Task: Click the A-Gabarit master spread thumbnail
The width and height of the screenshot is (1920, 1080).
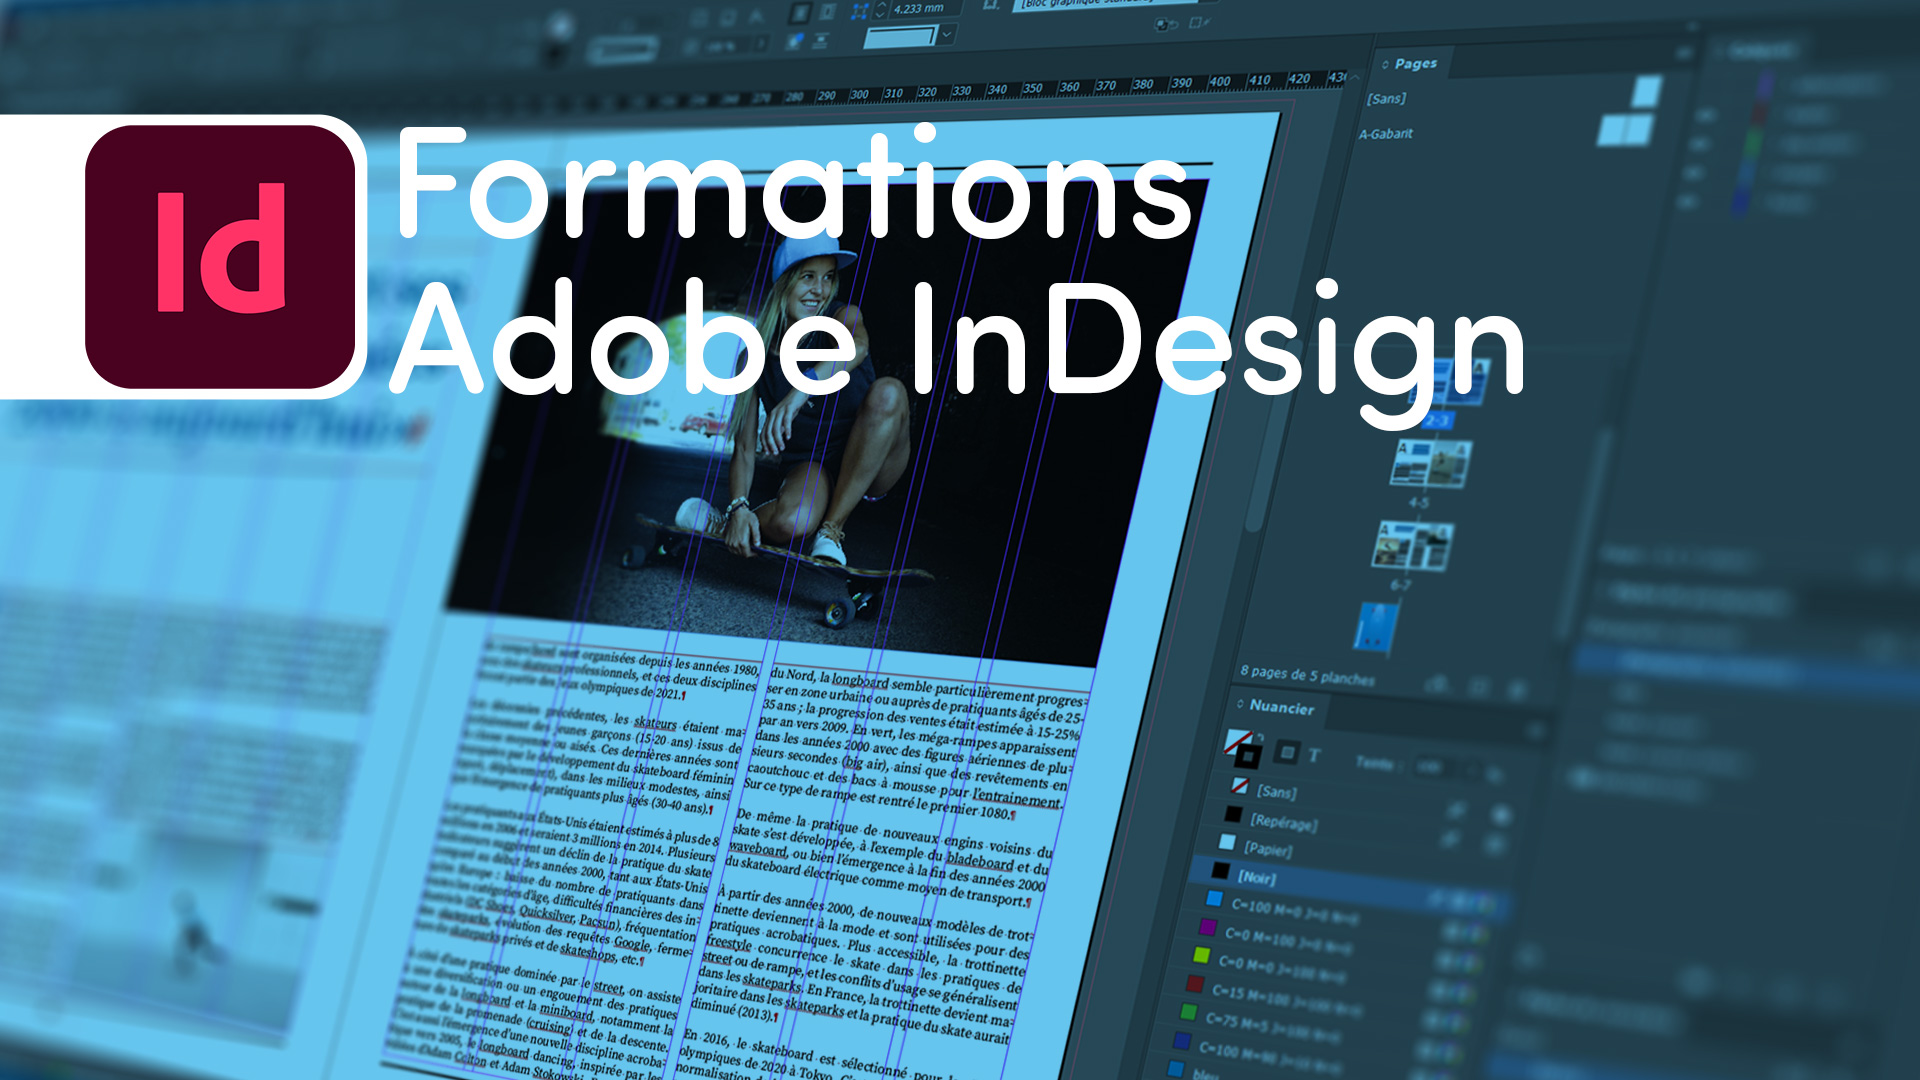Action: click(1626, 129)
